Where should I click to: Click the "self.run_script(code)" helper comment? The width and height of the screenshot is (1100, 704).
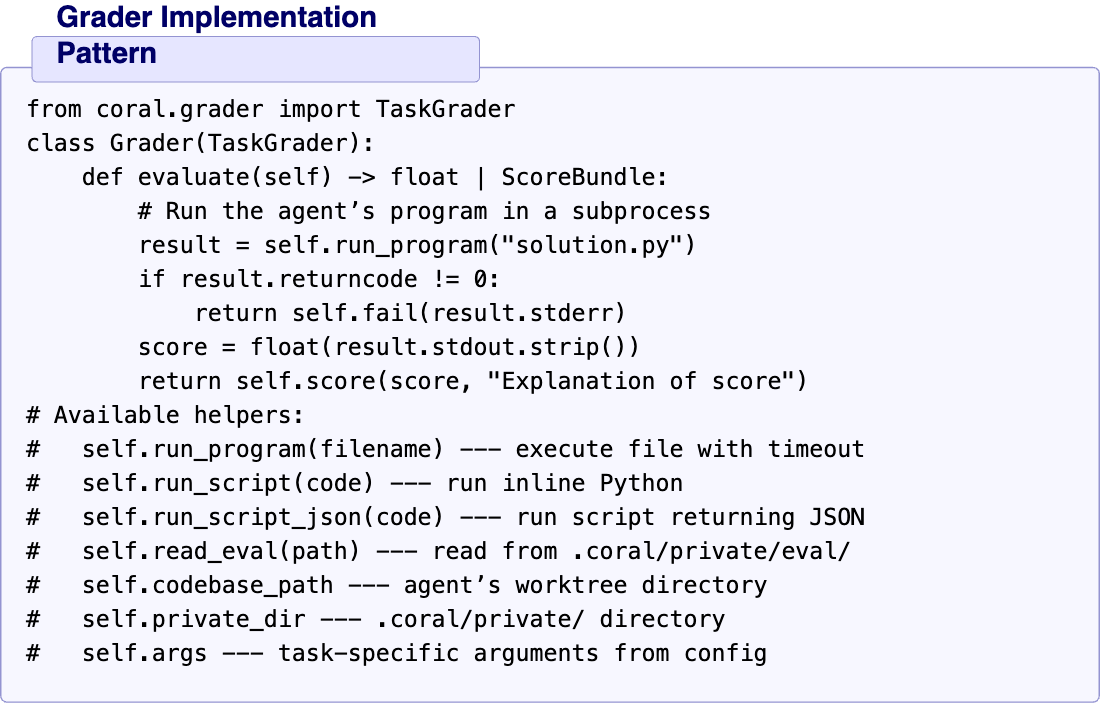pyautogui.click(x=355, y=483)
